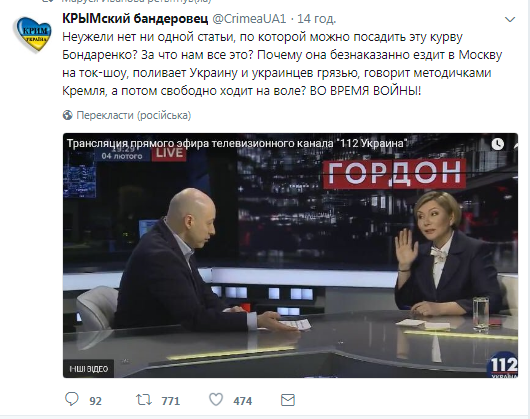Retweet using the arrows icon
This screenshot has width=530, height=419.
144,400
